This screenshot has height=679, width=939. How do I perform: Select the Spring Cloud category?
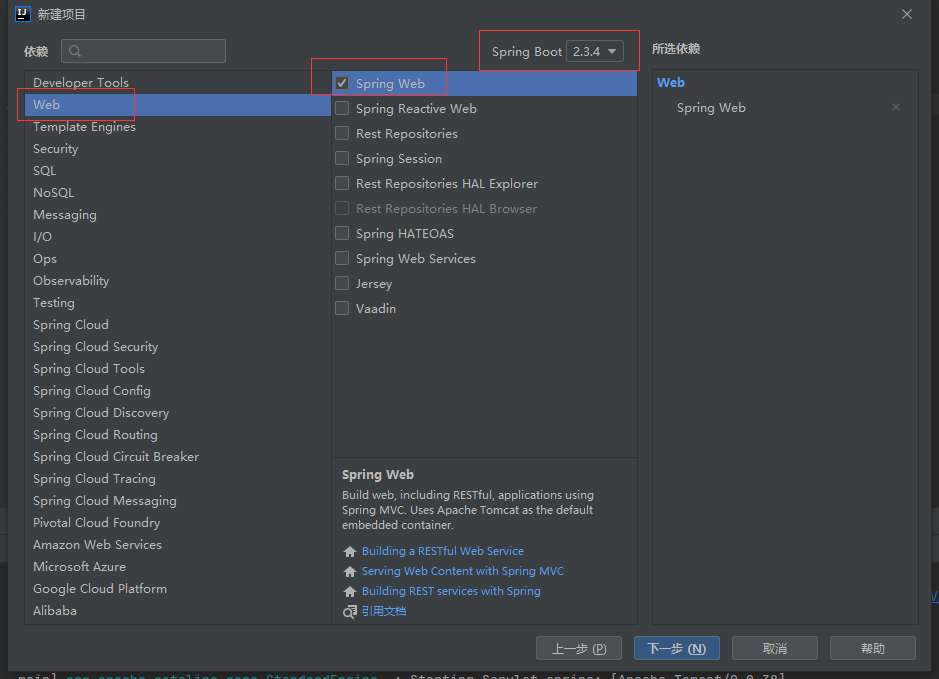tap(178, 325)
